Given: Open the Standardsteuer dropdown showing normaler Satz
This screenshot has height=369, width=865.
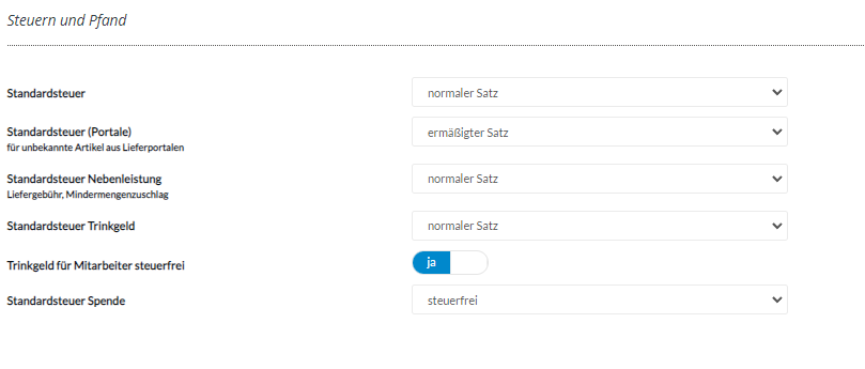Looking at the screenshot, I should 600,92.
